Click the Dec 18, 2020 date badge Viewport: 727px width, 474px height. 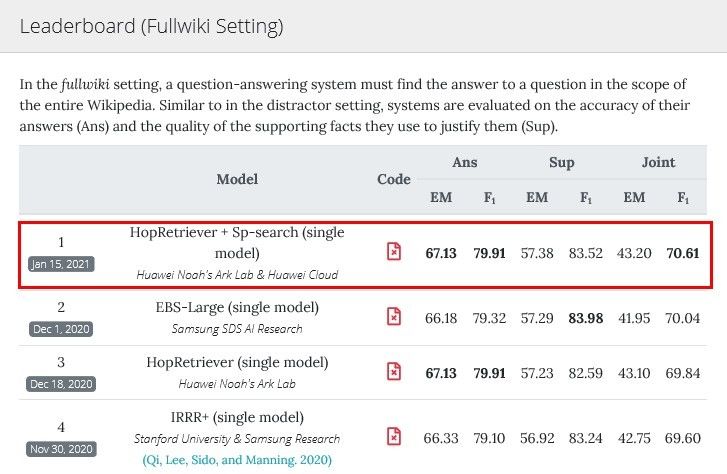61,383
